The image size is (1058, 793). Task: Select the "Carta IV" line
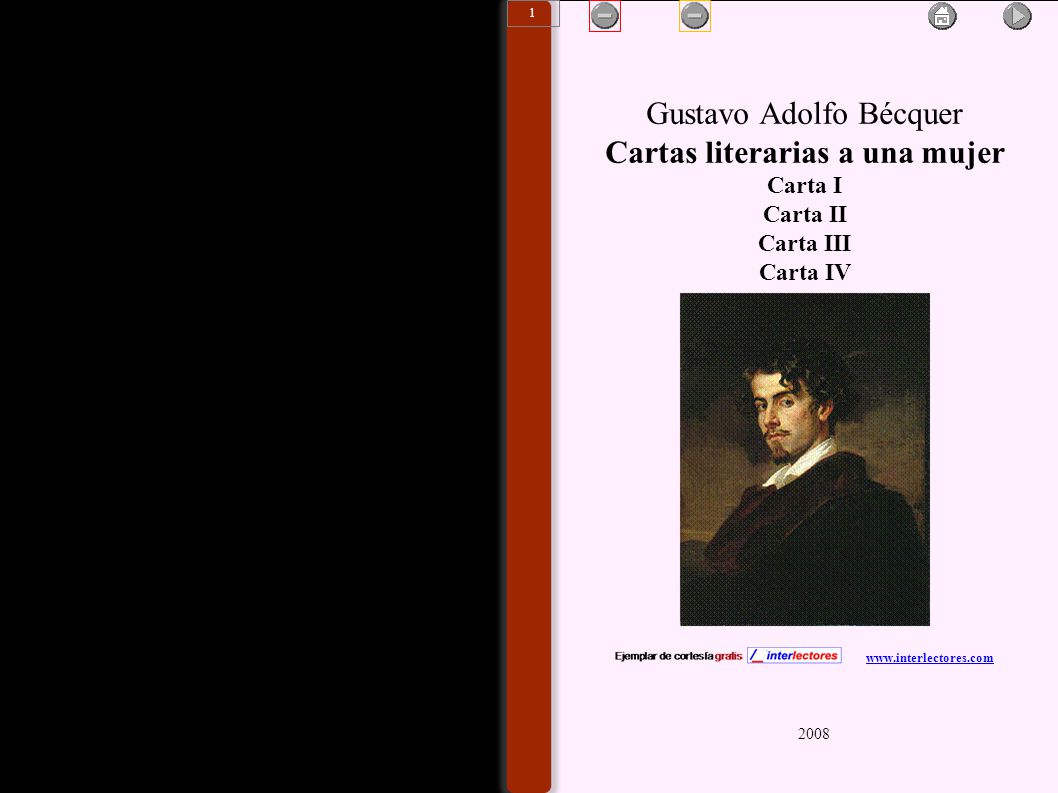[804, 272]
